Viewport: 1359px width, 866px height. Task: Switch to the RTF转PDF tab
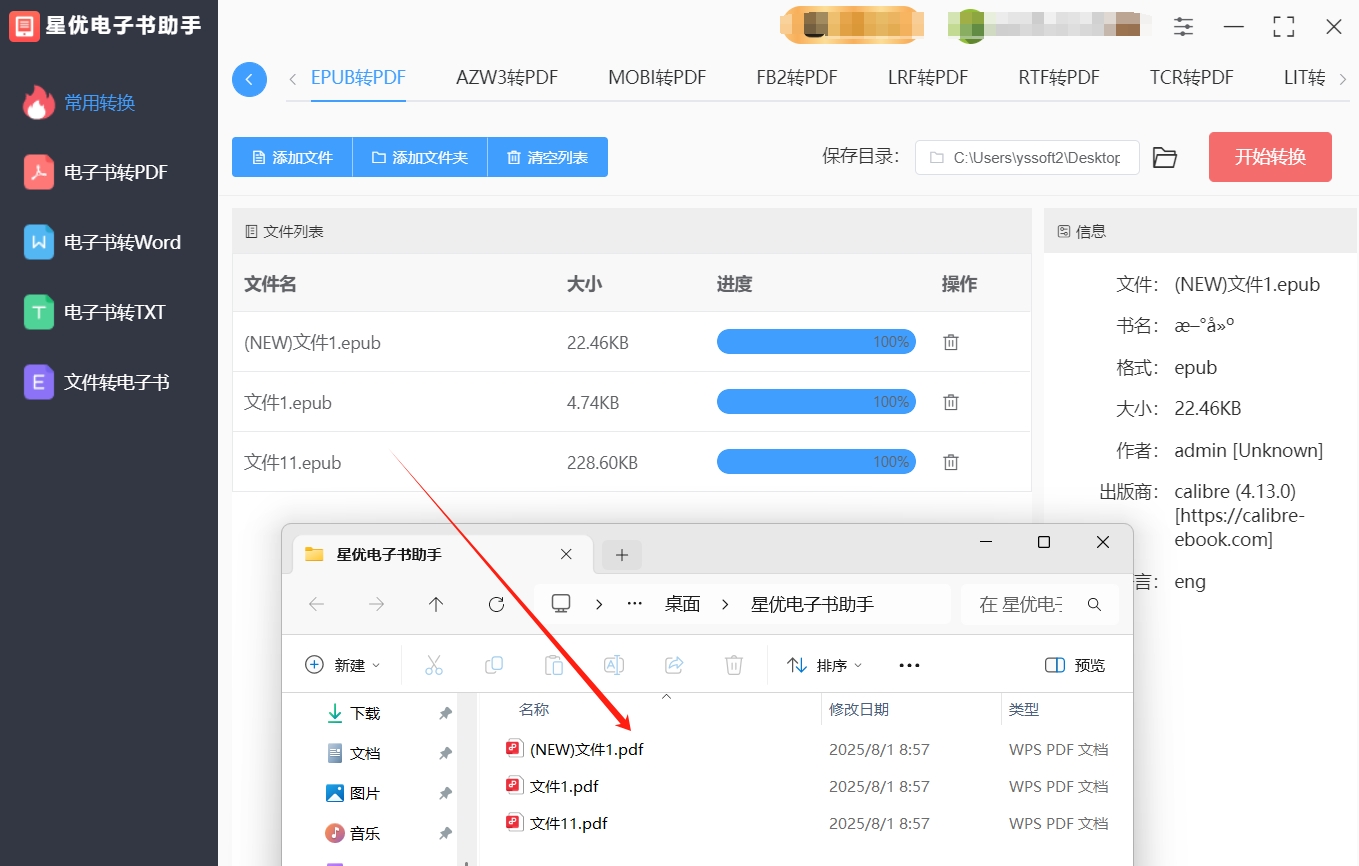point(1059,78)
